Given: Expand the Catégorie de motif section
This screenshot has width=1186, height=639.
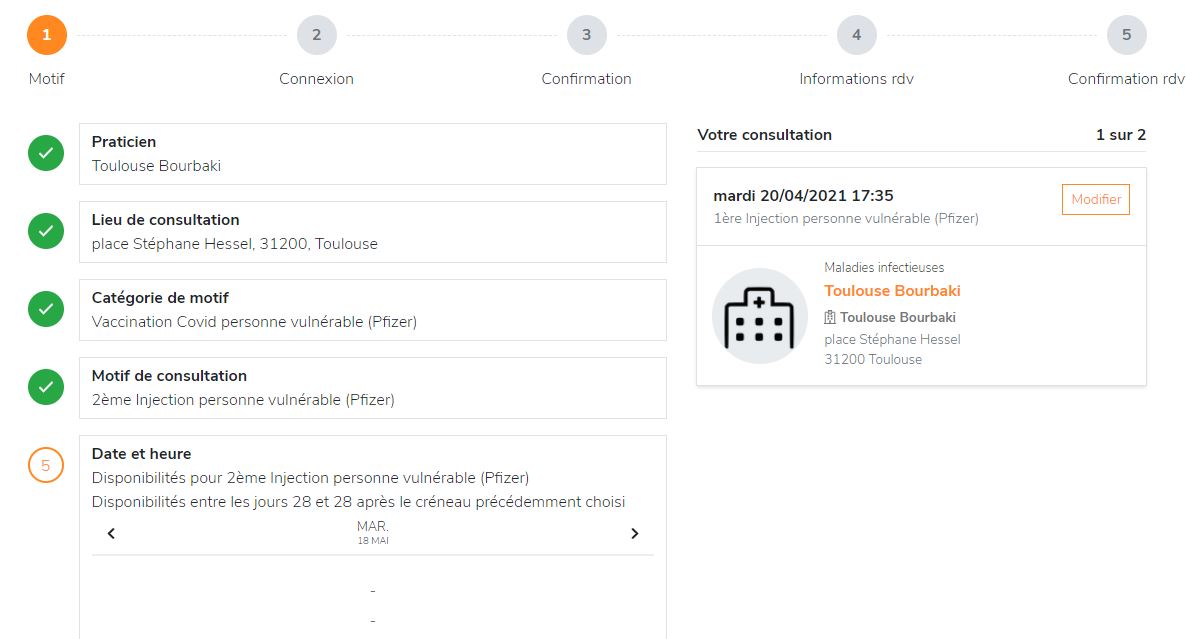Looking at the screenshot, I should tap(372, 310).
